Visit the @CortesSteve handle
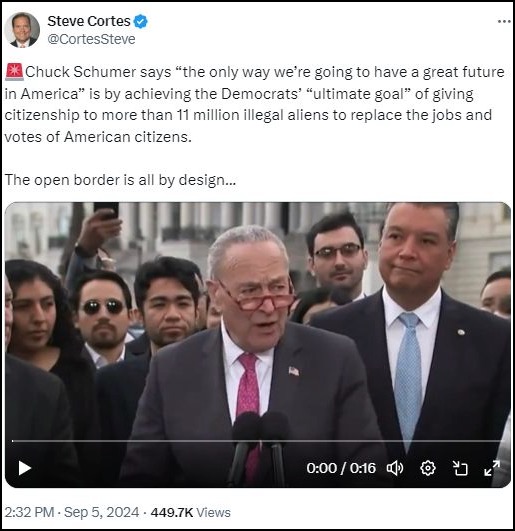 coord(91,39)
